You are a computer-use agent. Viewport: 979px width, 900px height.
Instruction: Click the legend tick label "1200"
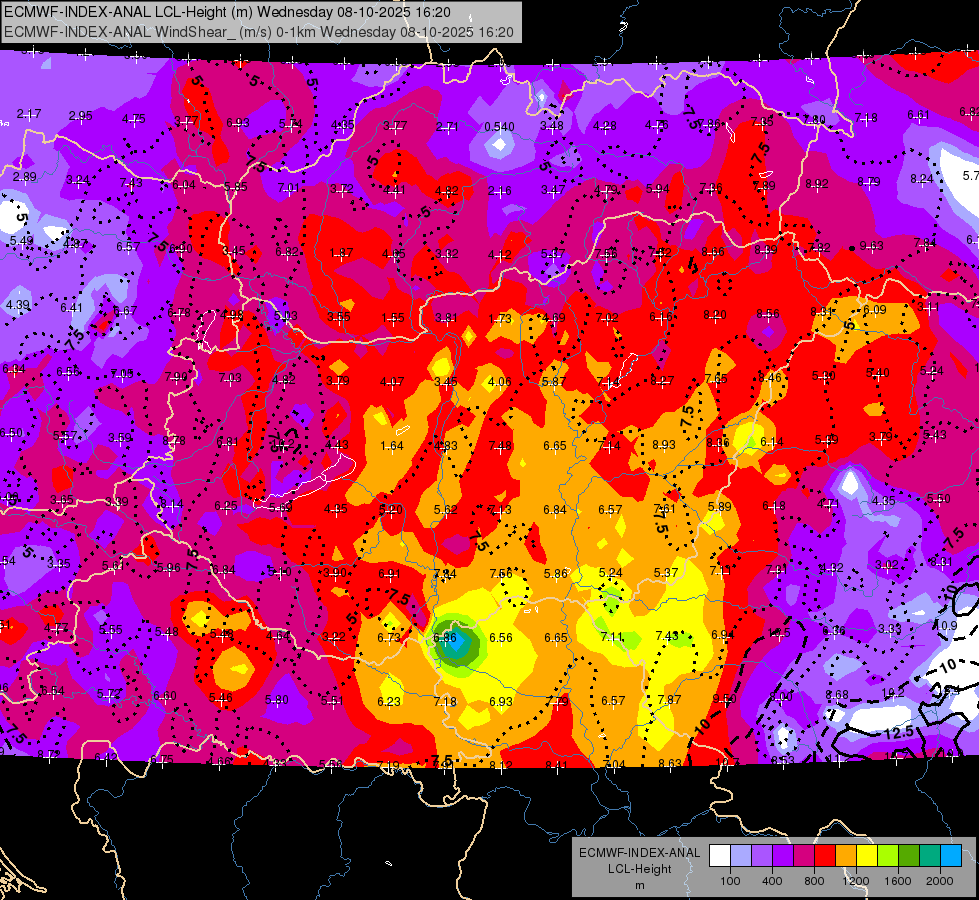855,881
